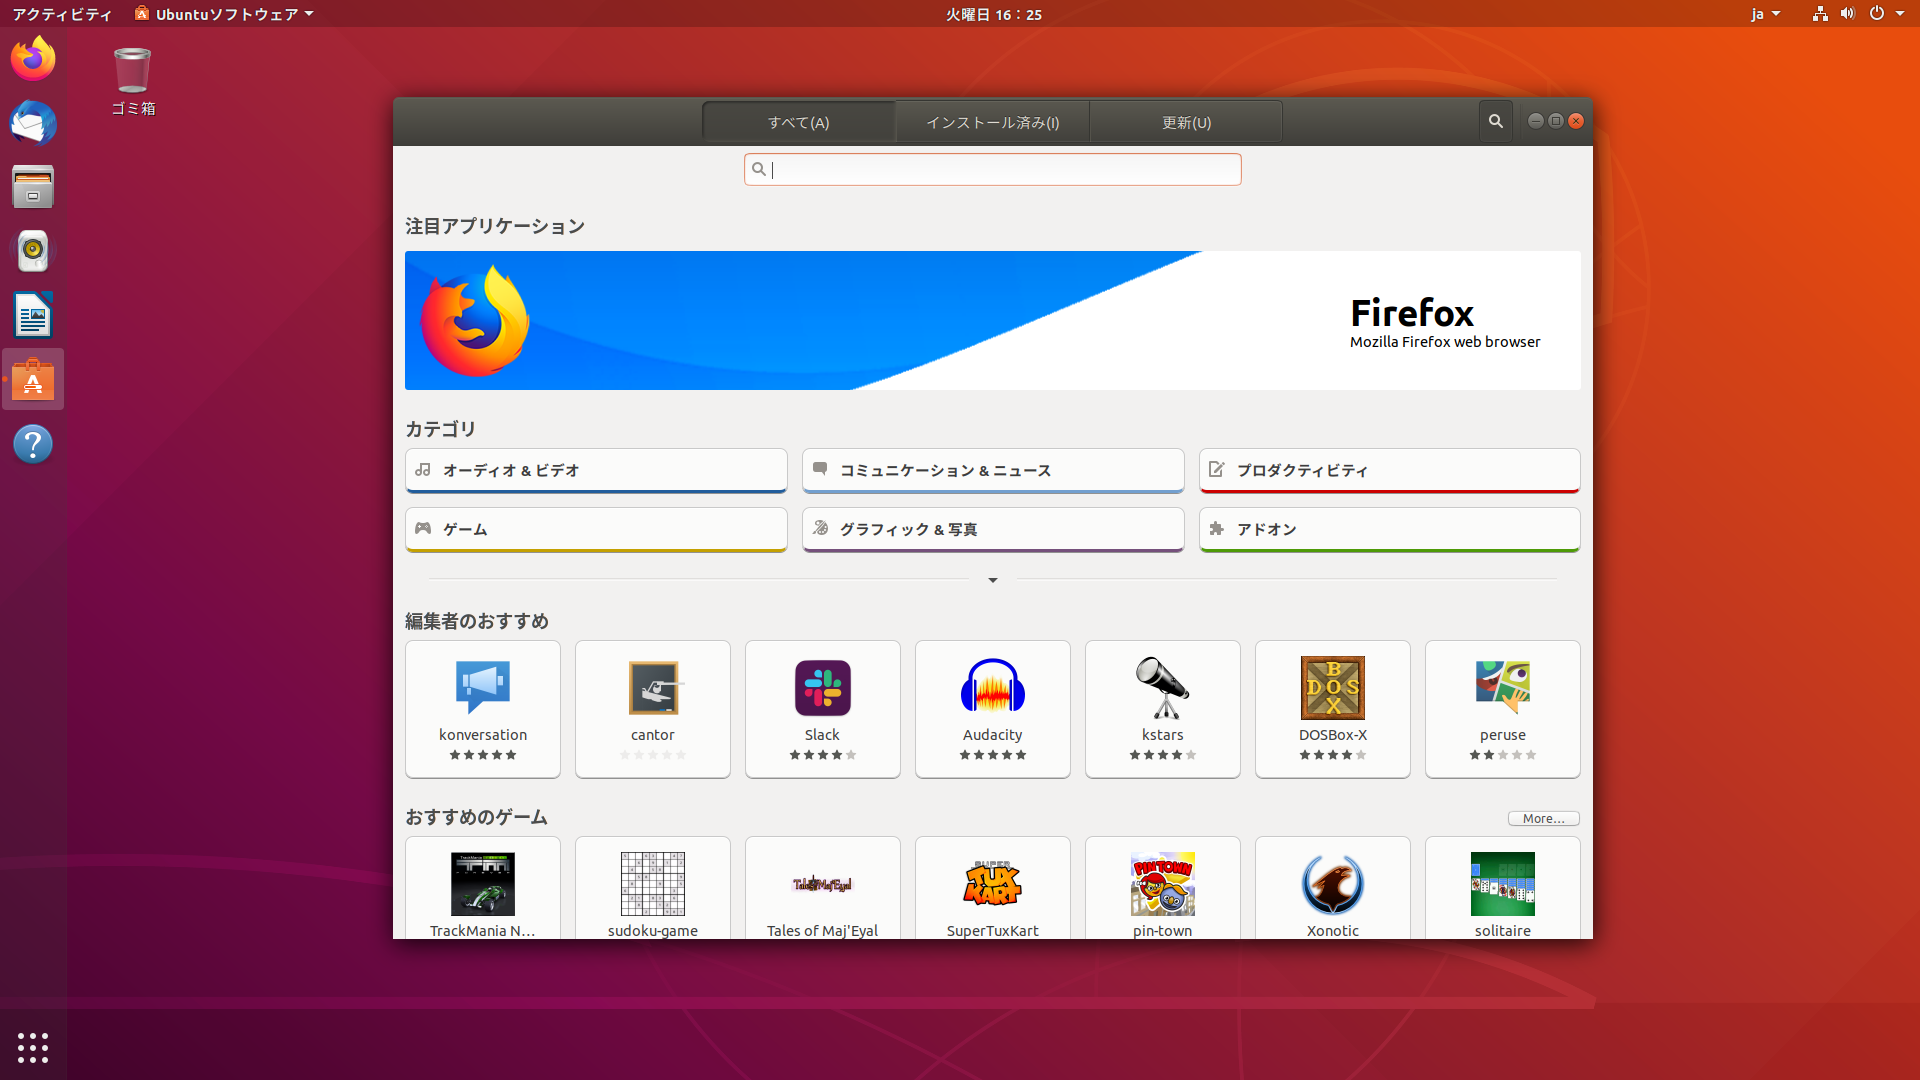Image resolution: width=1920 pixels, height=1080 pixels.
Task: Click the peruse app icon
Action: 1502,687
